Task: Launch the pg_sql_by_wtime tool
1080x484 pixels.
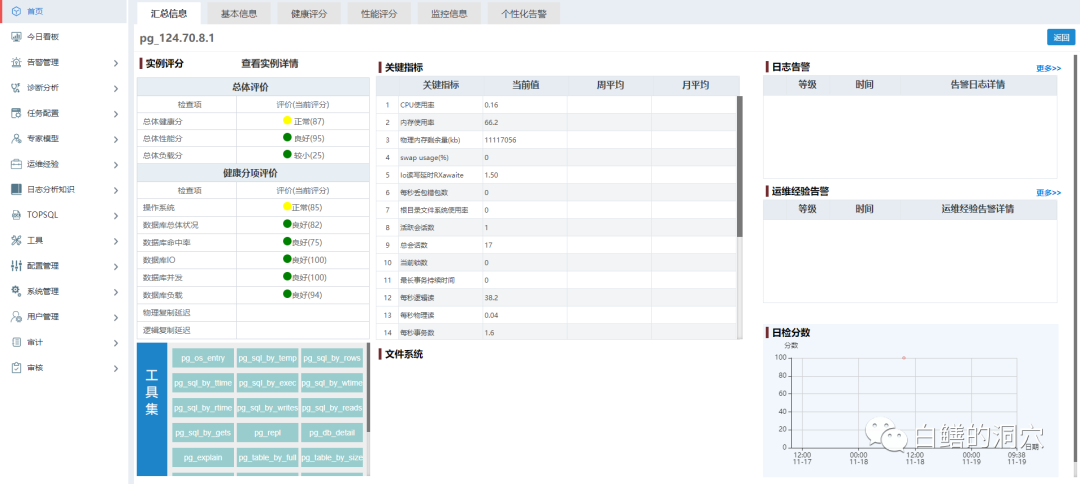Action: coord(332,383)
